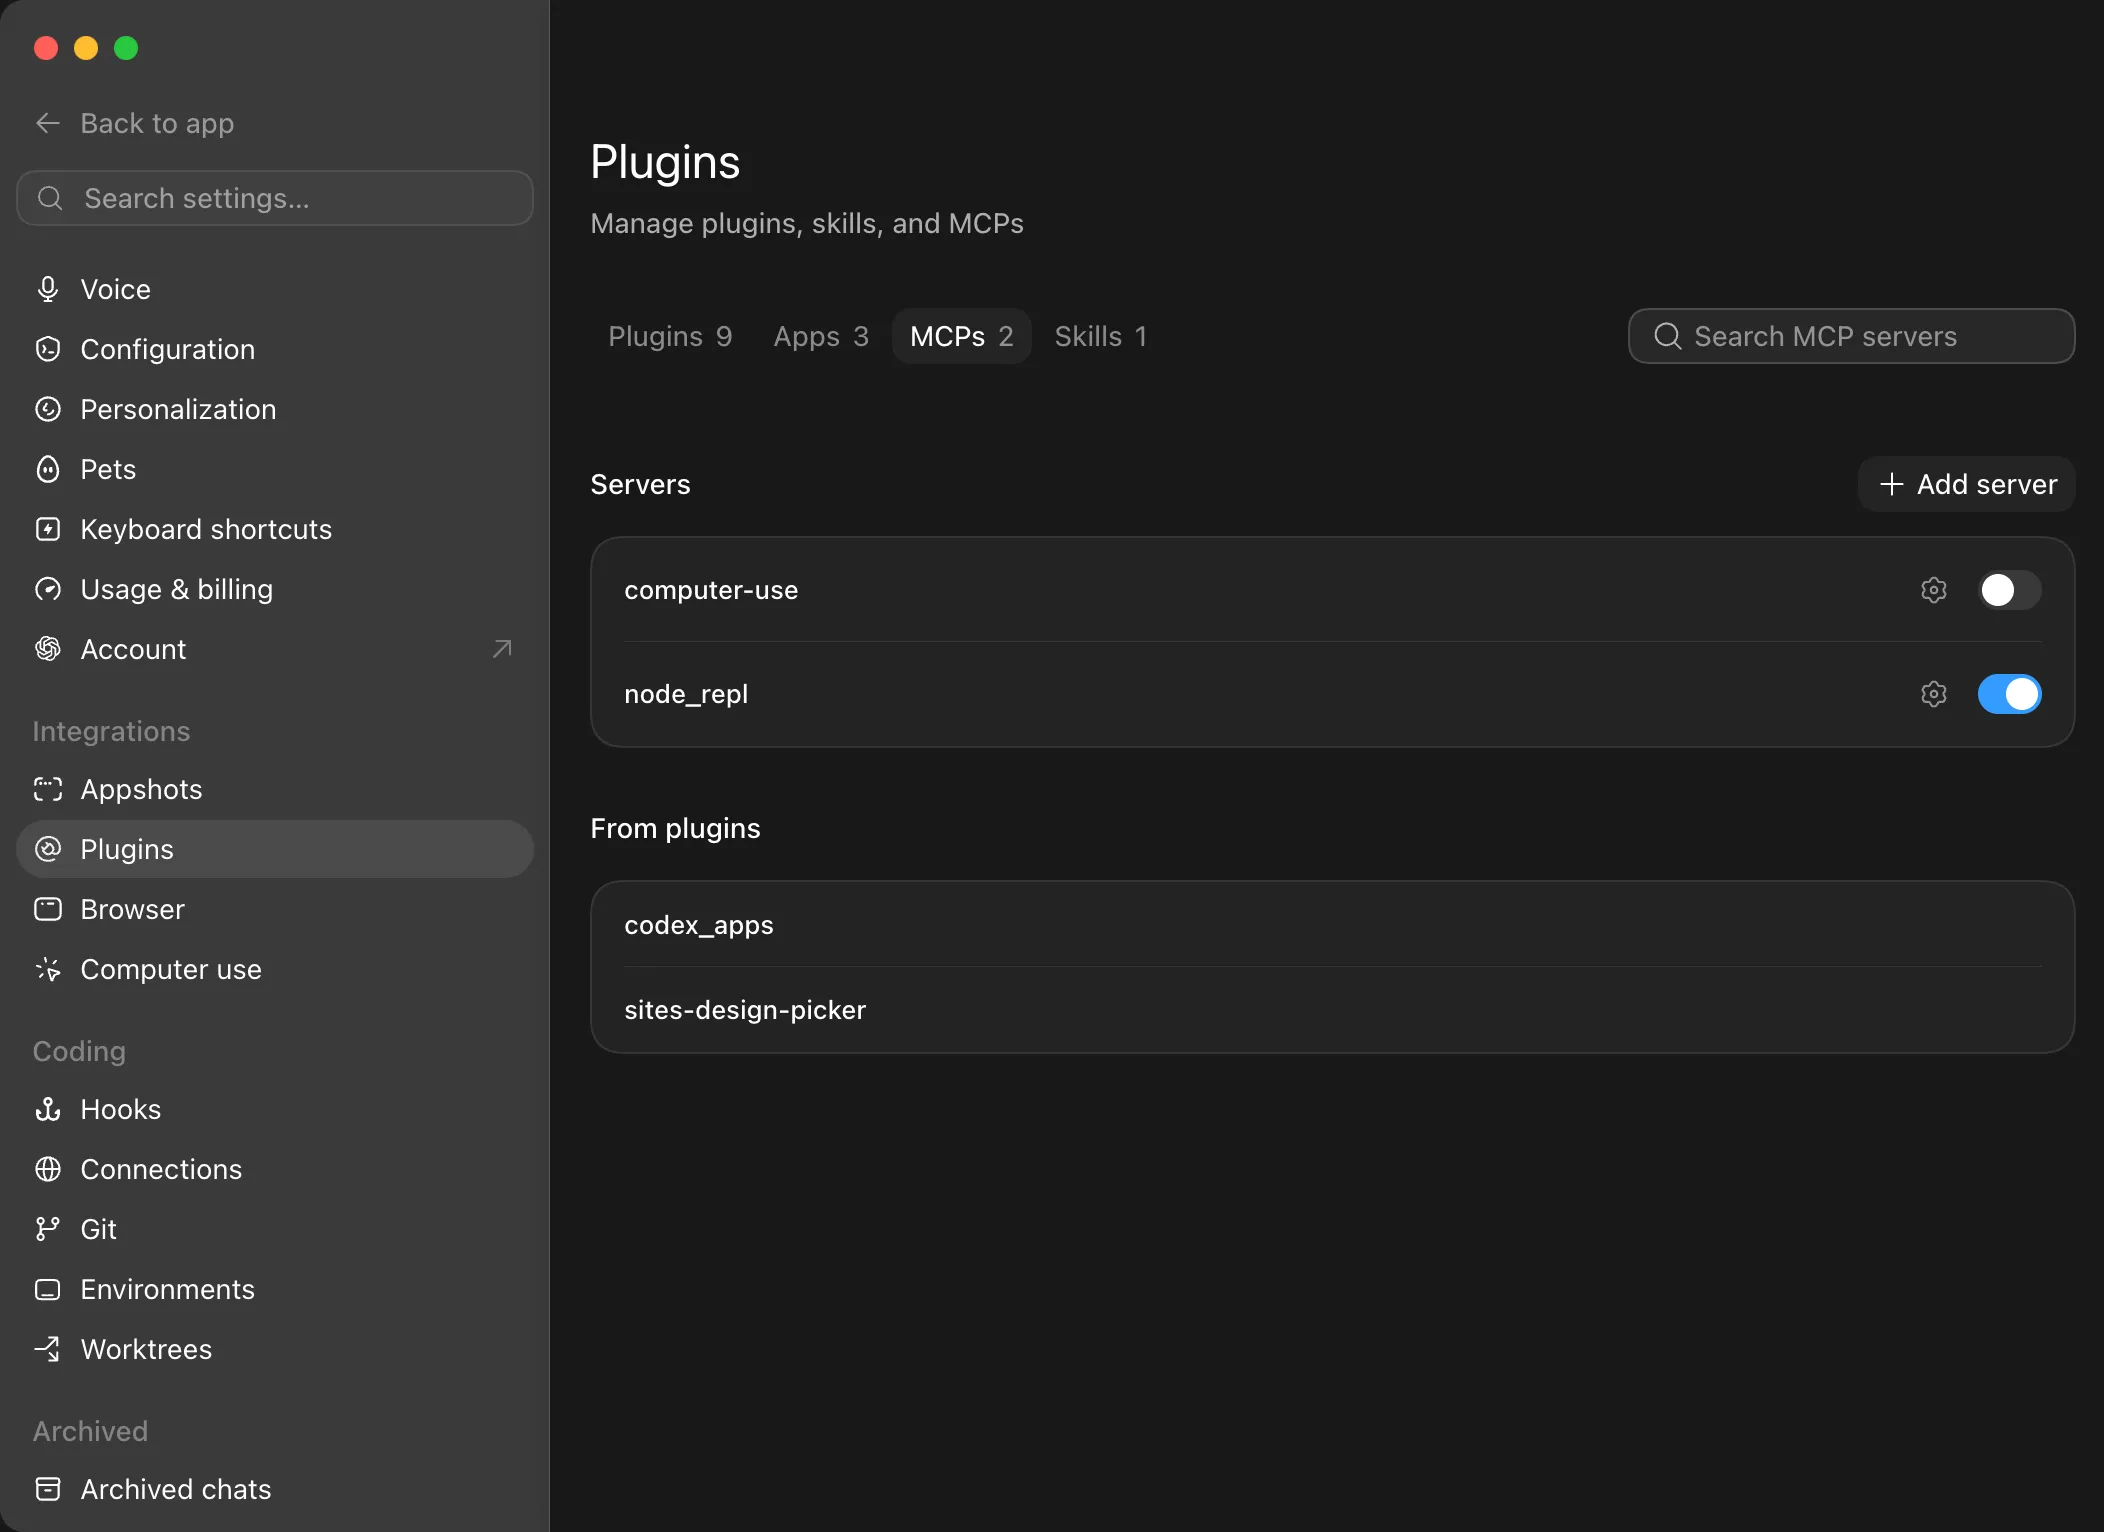Click the Back to app arrow icon

click(48, 123)
